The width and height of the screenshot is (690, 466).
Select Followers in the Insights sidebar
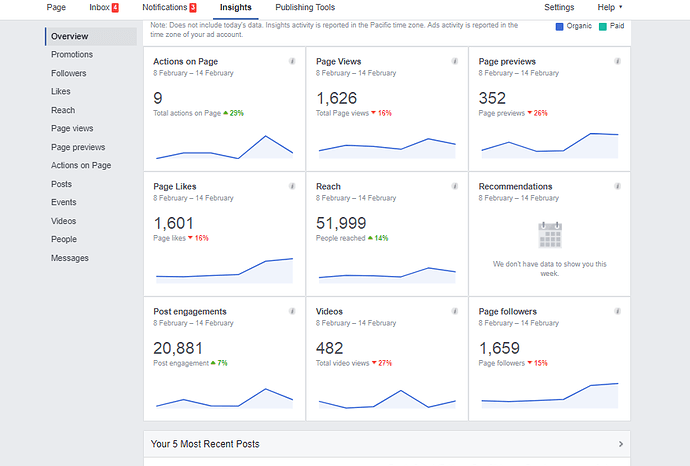tap(69, 73)
